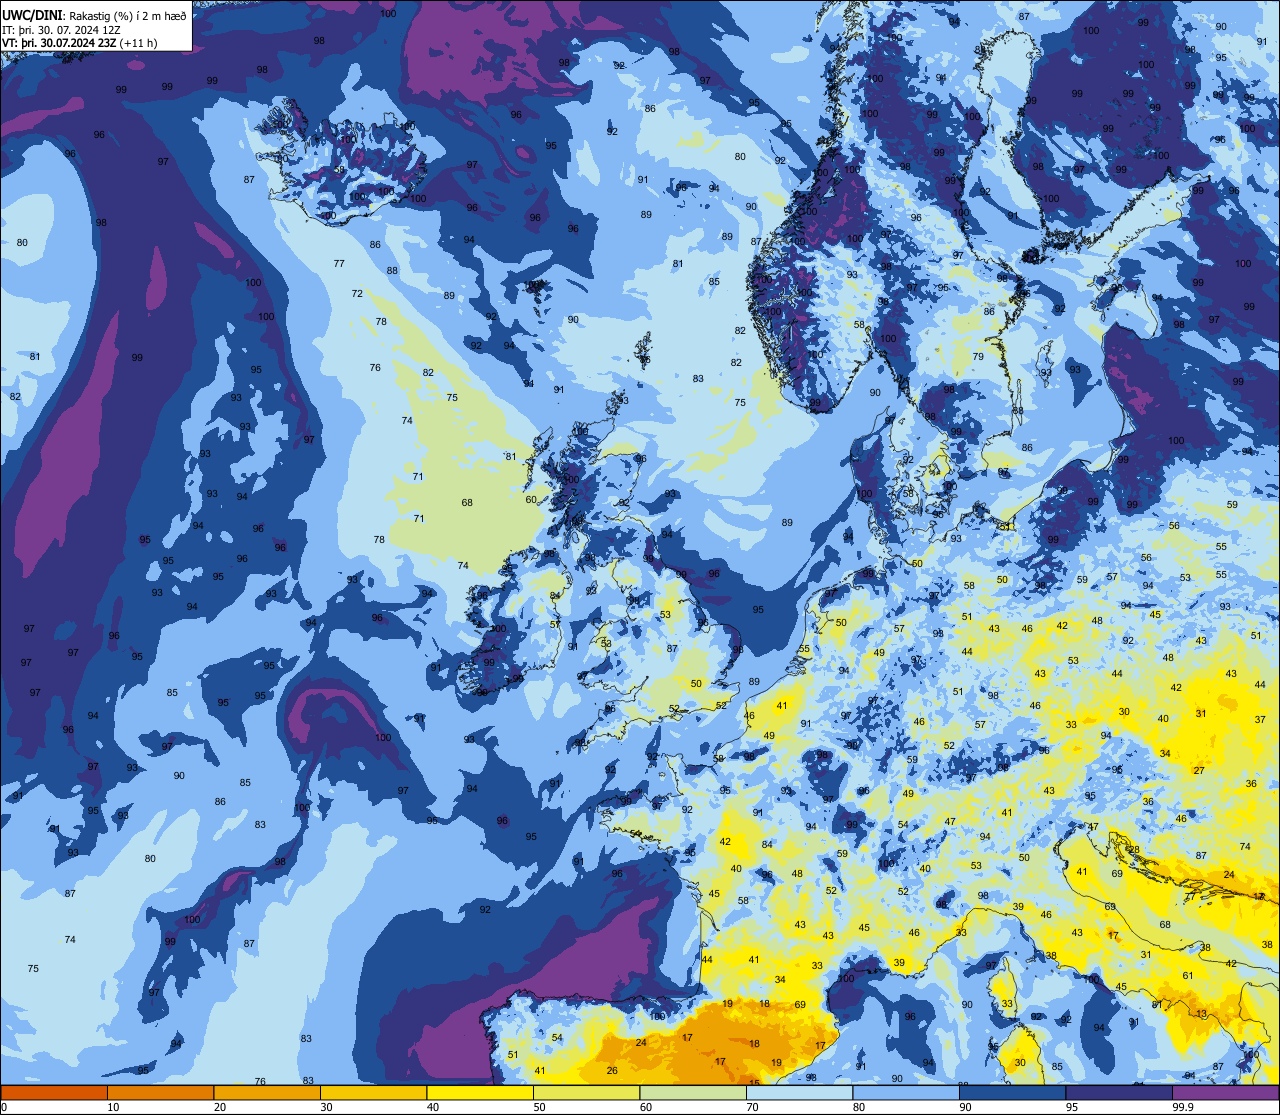Click the 0–10 dark orange legend swatch
Image resolution: width=1280 pixels, height=1115 pixels.
point(54,1092)
